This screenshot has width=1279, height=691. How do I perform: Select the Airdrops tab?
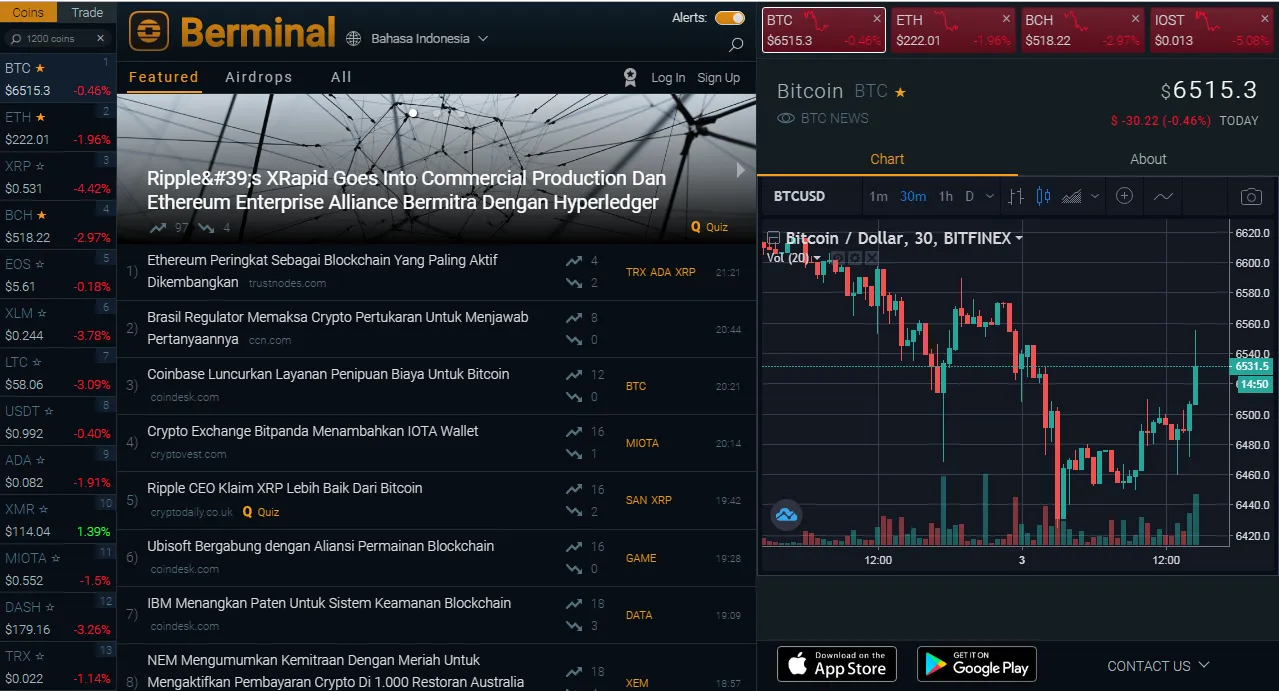coord(259,77)
